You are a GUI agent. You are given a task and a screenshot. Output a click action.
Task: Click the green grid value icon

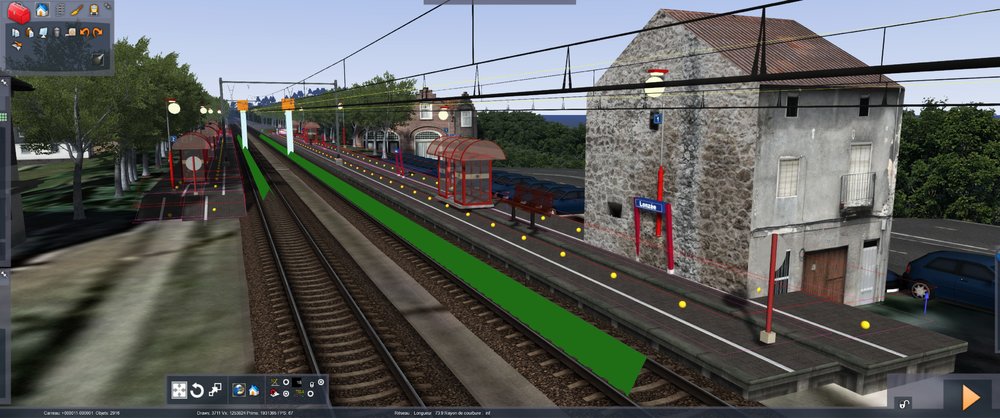click(x=298, y=393)
